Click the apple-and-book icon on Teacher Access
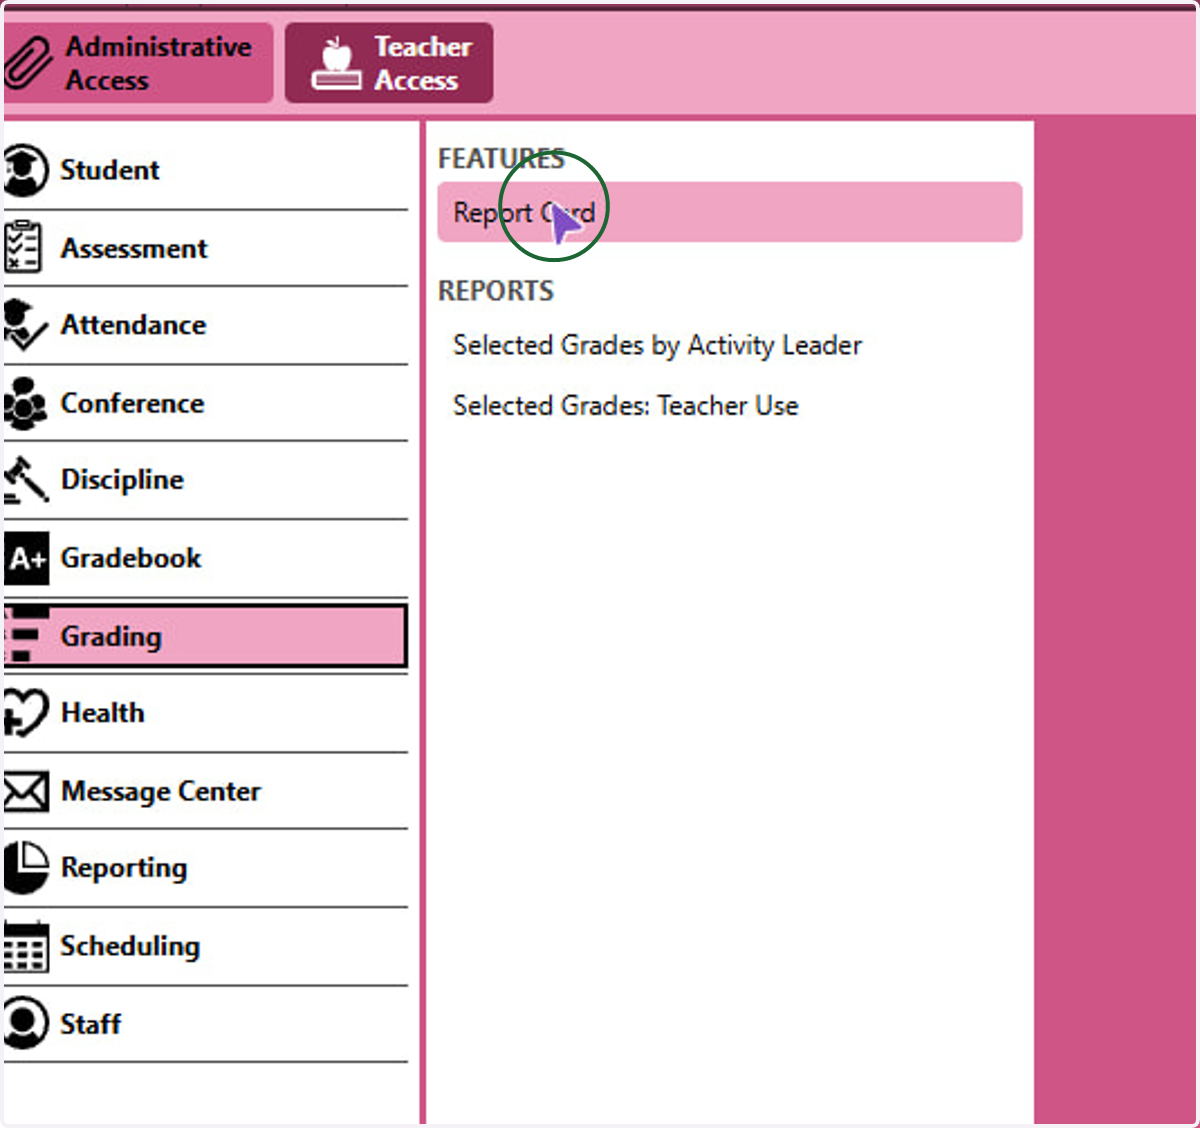 tap(336, 63)
